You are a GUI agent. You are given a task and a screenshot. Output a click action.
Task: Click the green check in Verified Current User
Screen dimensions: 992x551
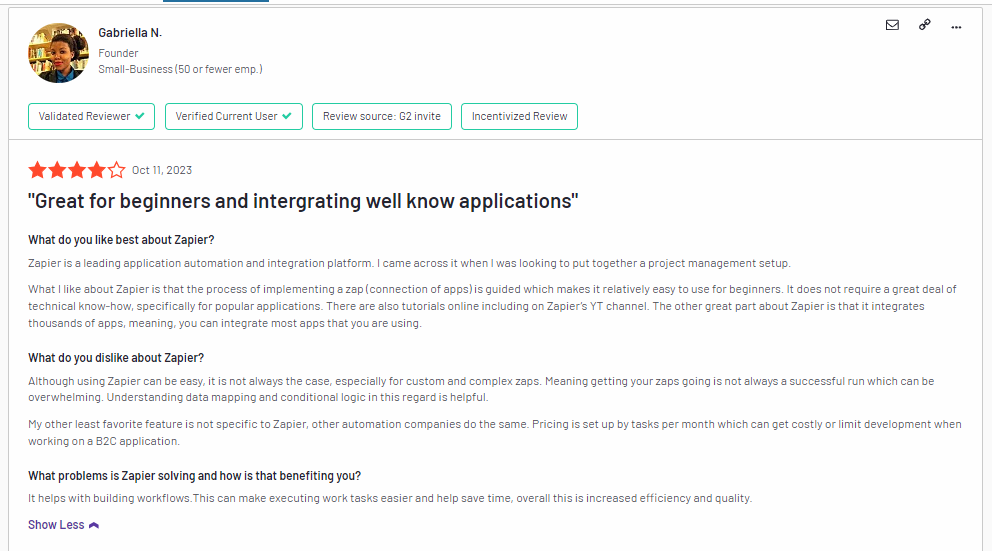click(287, 116)
